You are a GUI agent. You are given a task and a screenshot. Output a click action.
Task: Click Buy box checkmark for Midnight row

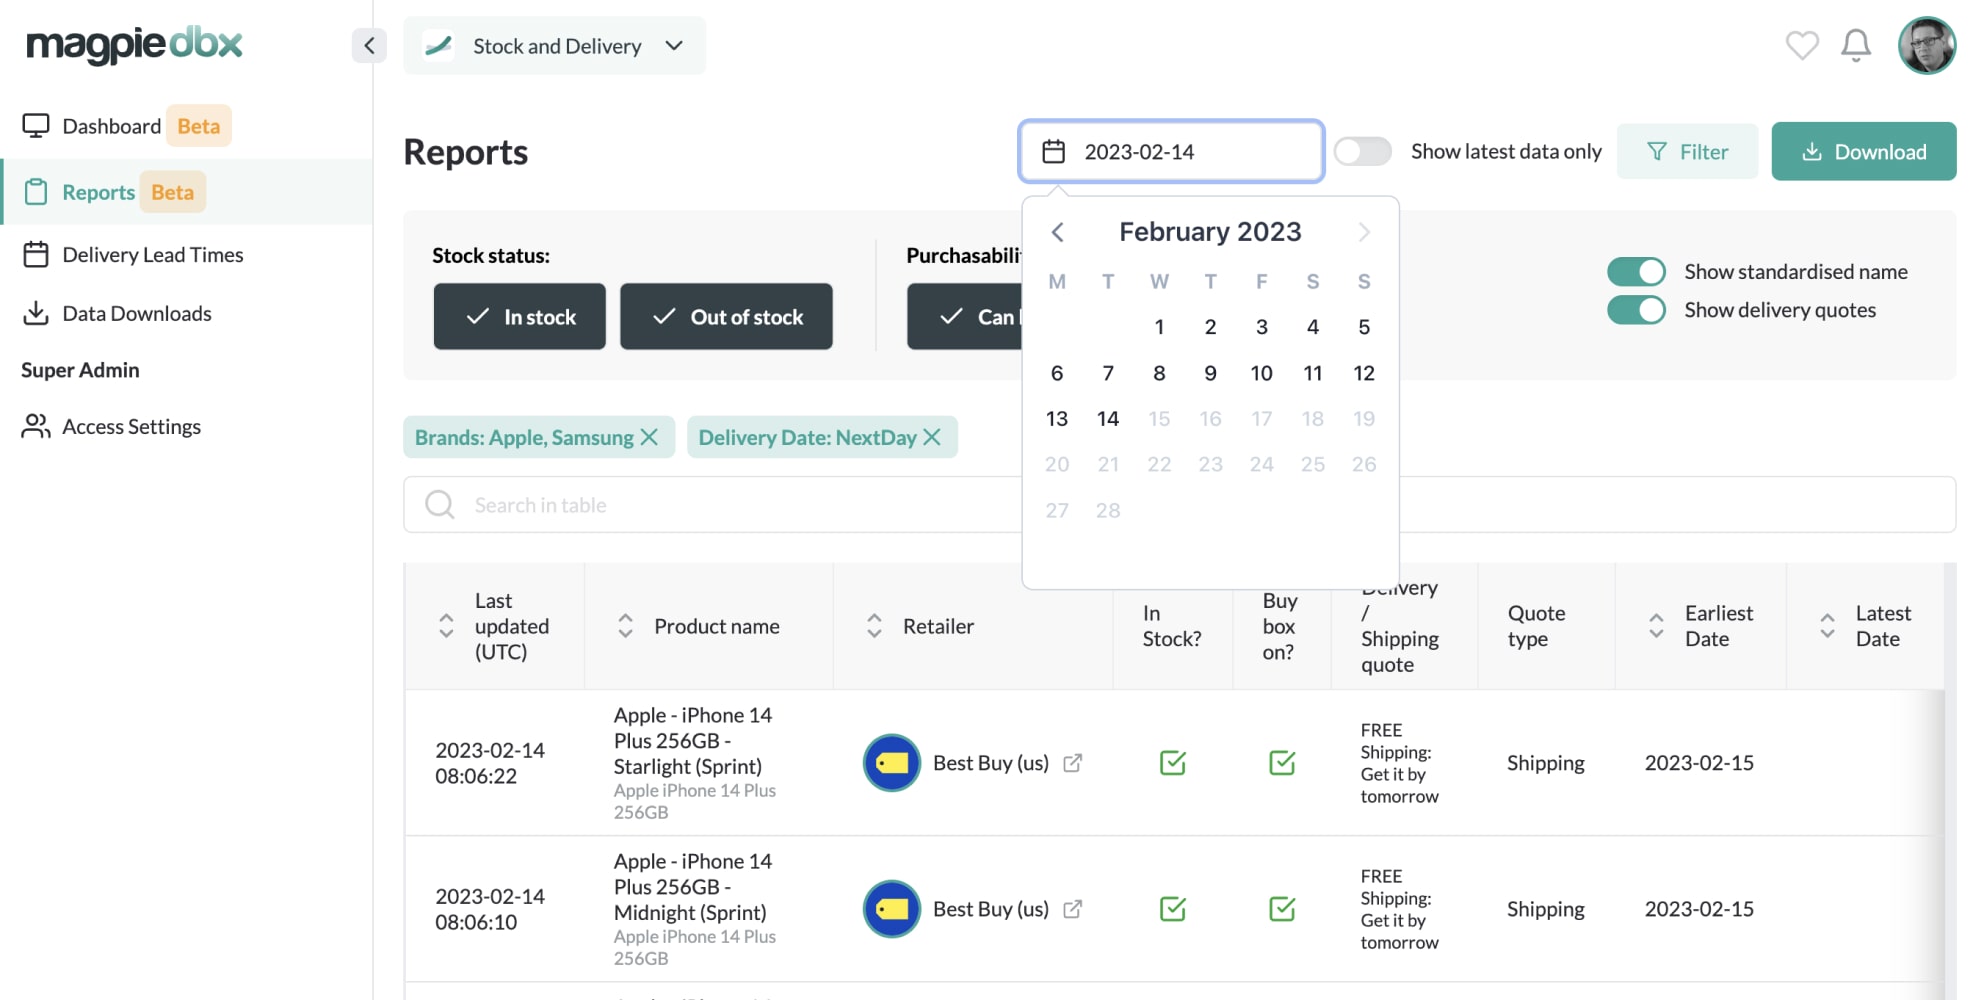1282,909
